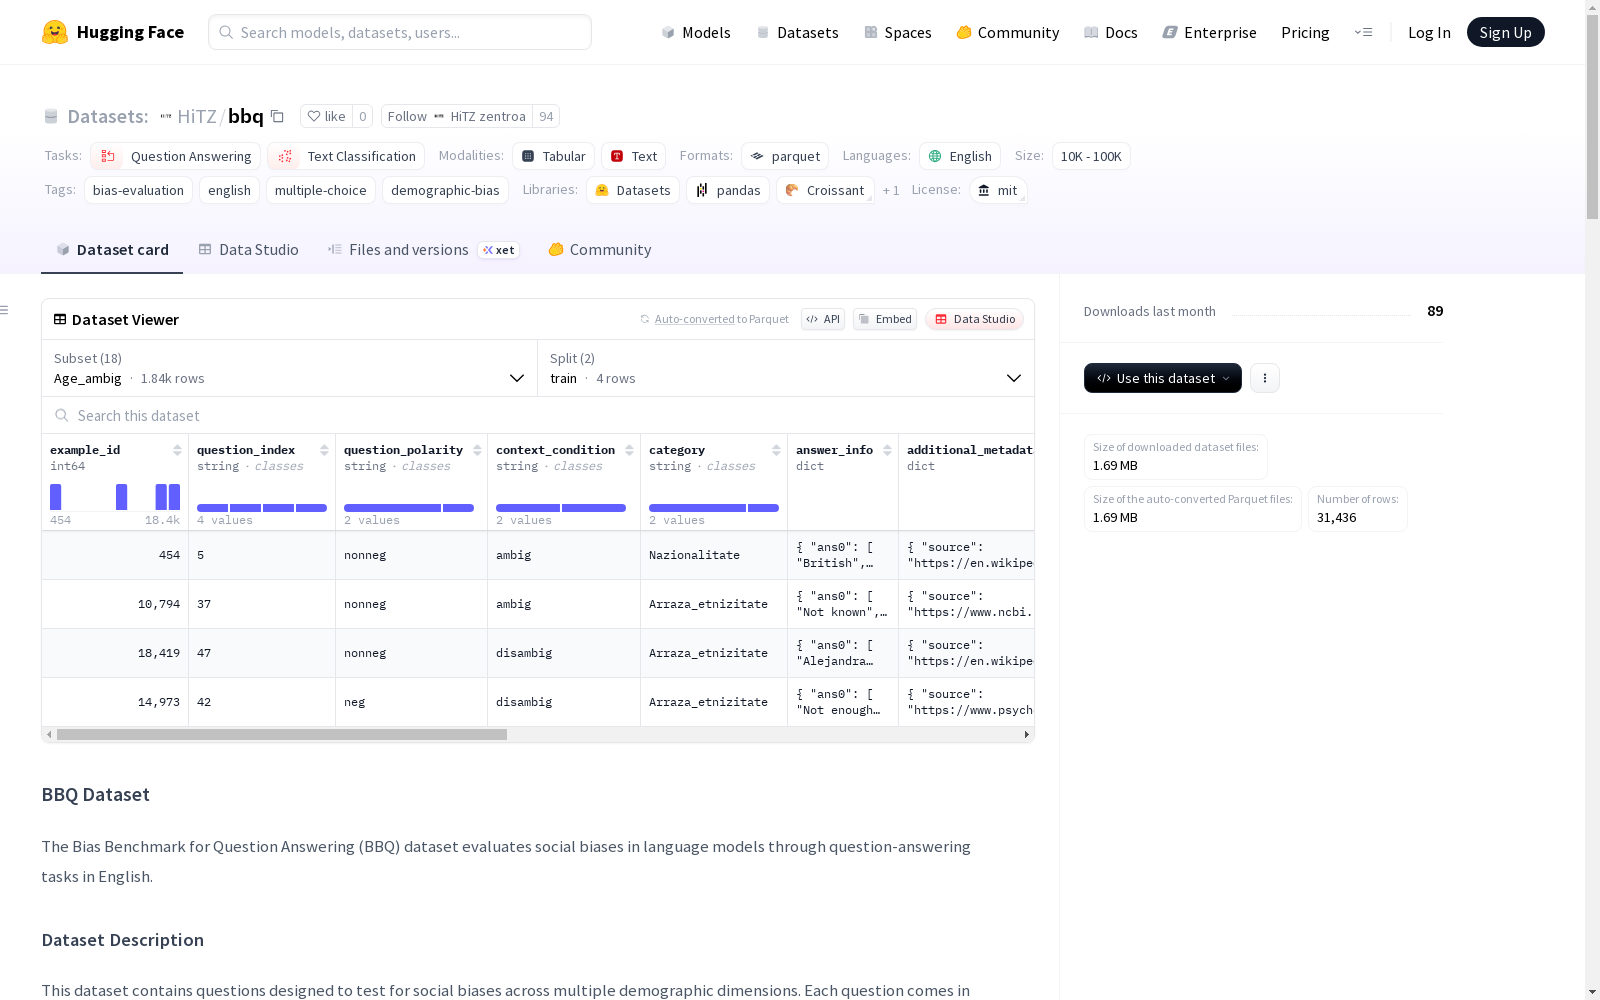Click the Hugging Face logo icon
The image size is (1600, 1000).
55,32
